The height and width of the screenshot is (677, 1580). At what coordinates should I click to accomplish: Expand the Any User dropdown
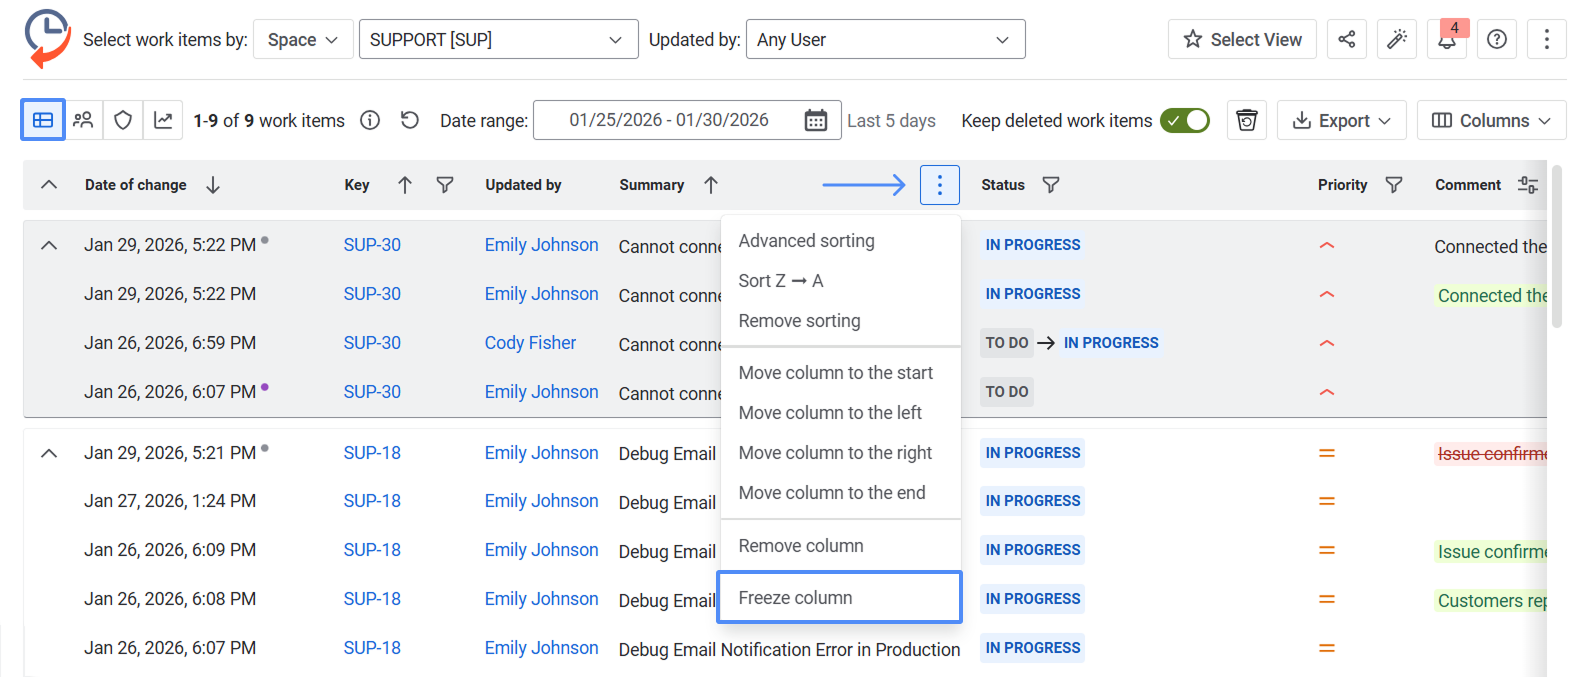pos(885,39)
